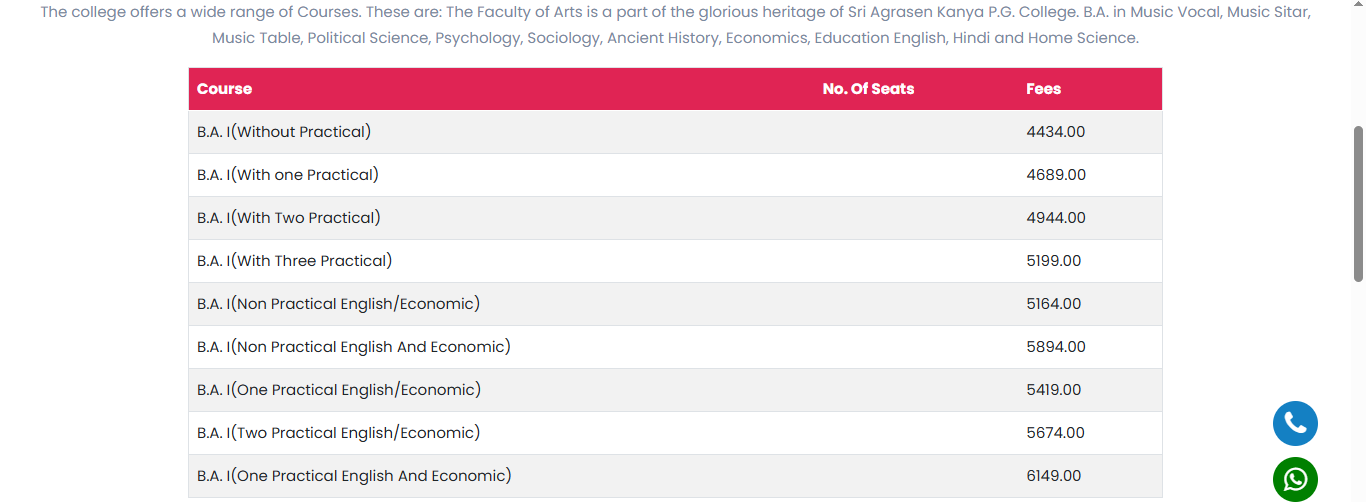Viewport: 1366px width, 502px height.
Task: Select the B.A. I(Without Practical) row
Action: pyautogui.click(x=284, y=132)
